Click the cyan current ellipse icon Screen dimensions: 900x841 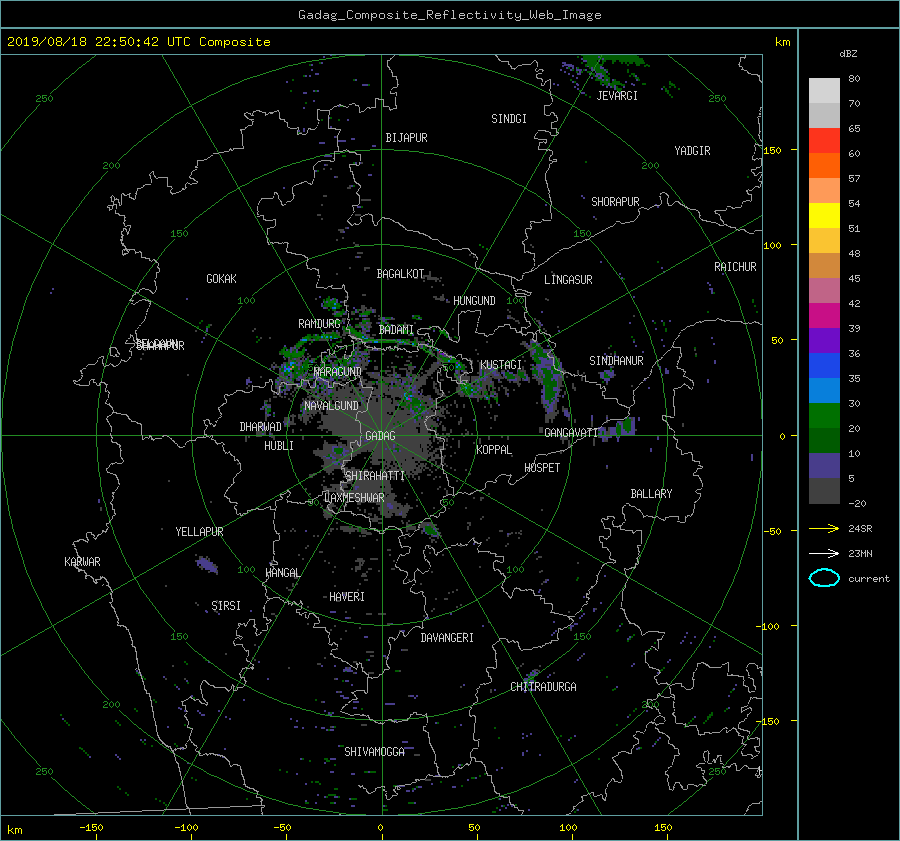pyautogui.click(x=824, y=578)
